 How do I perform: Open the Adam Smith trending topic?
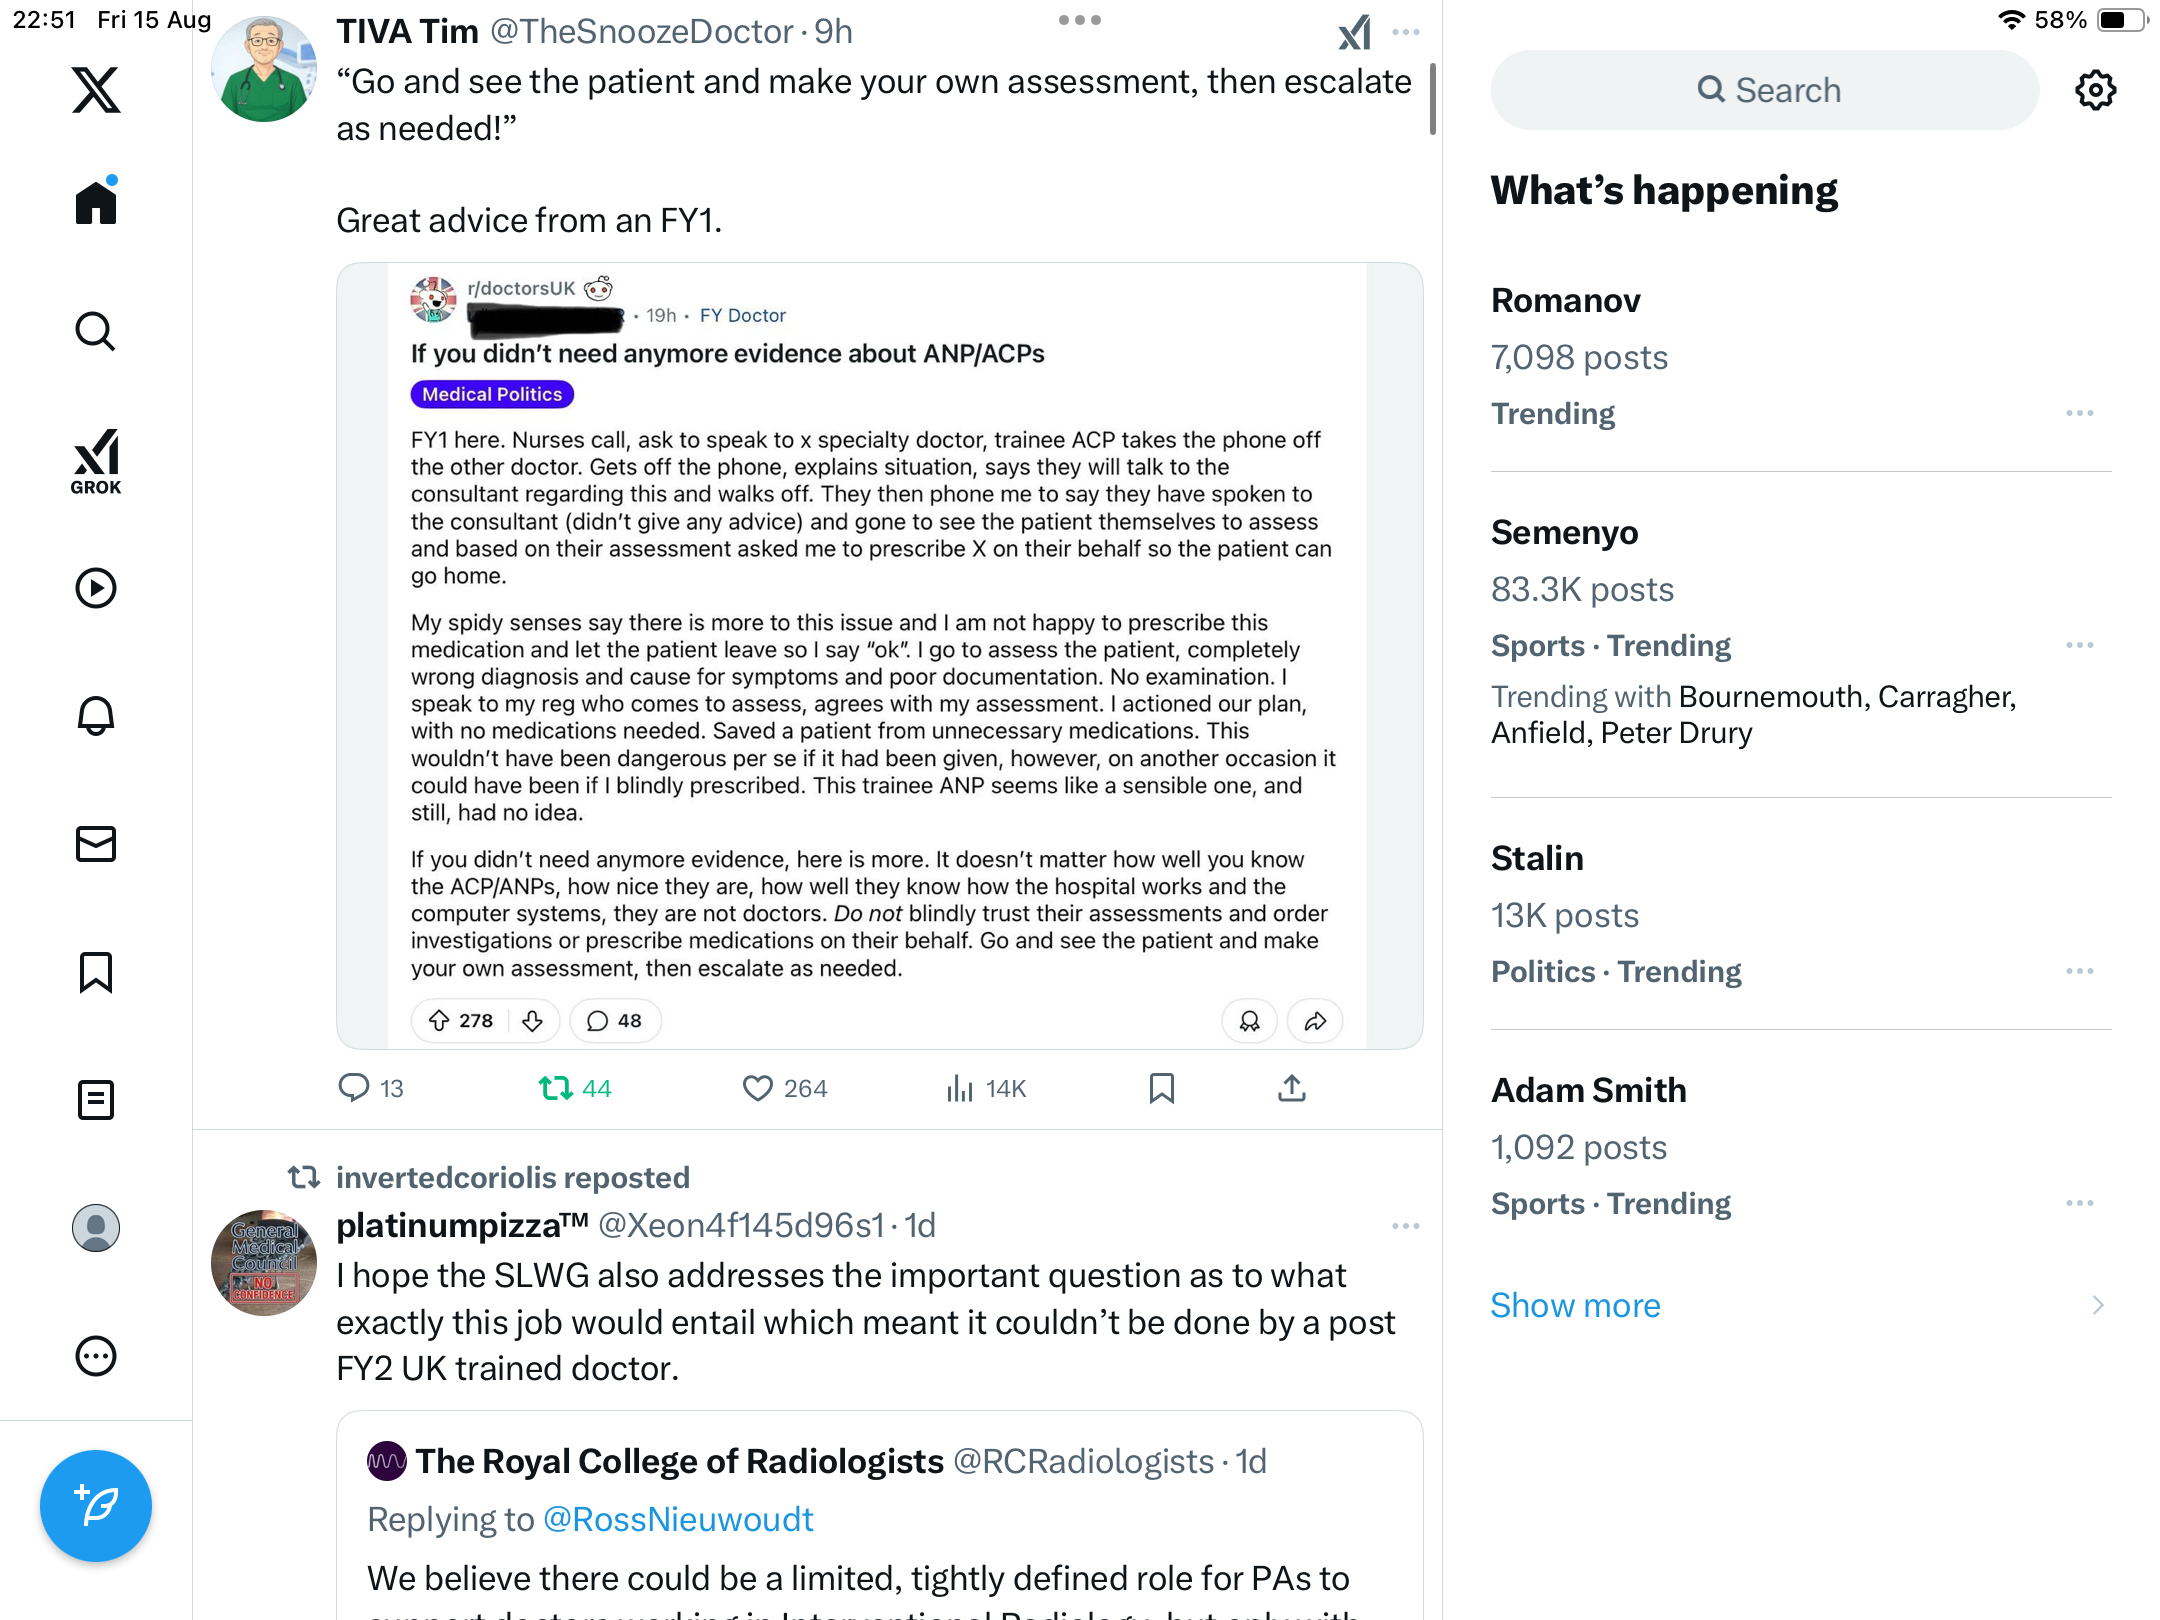(1588, 1091)
